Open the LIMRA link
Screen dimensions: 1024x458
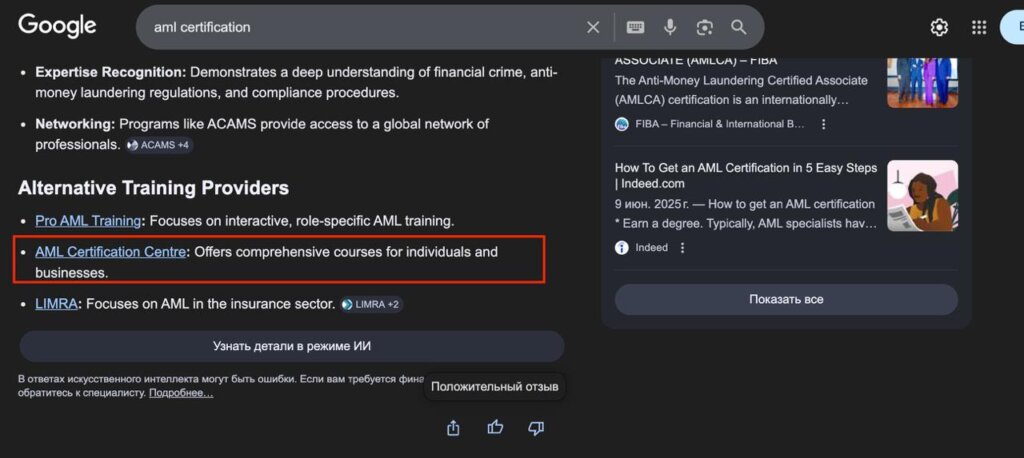pos(56,304)
